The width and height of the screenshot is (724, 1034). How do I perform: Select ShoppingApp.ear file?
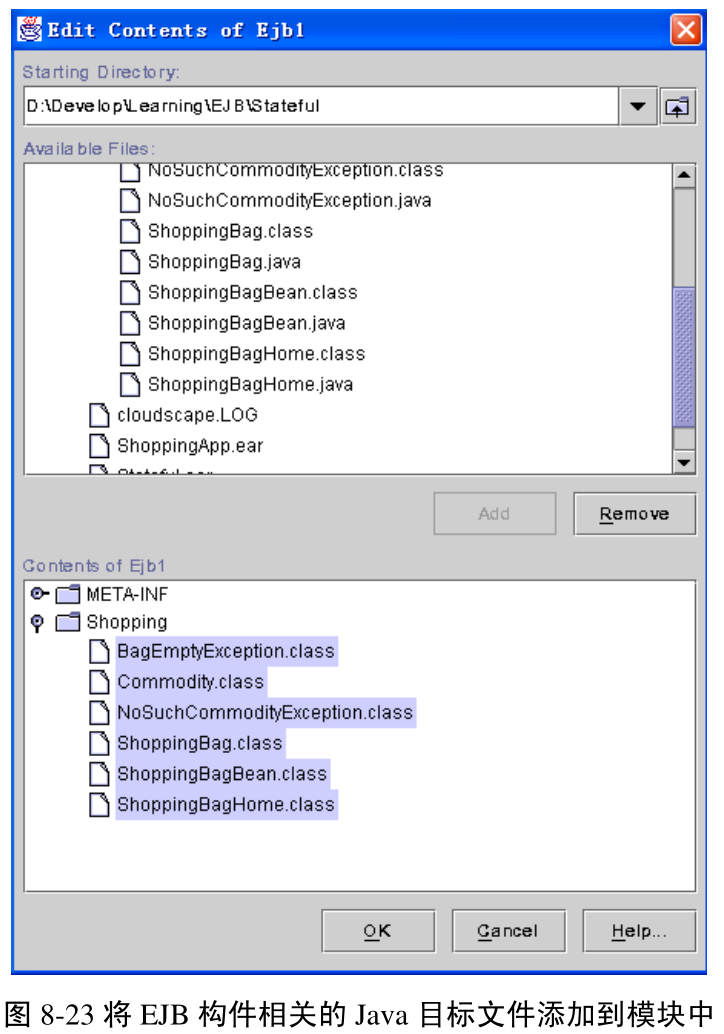tap(190, 446)
